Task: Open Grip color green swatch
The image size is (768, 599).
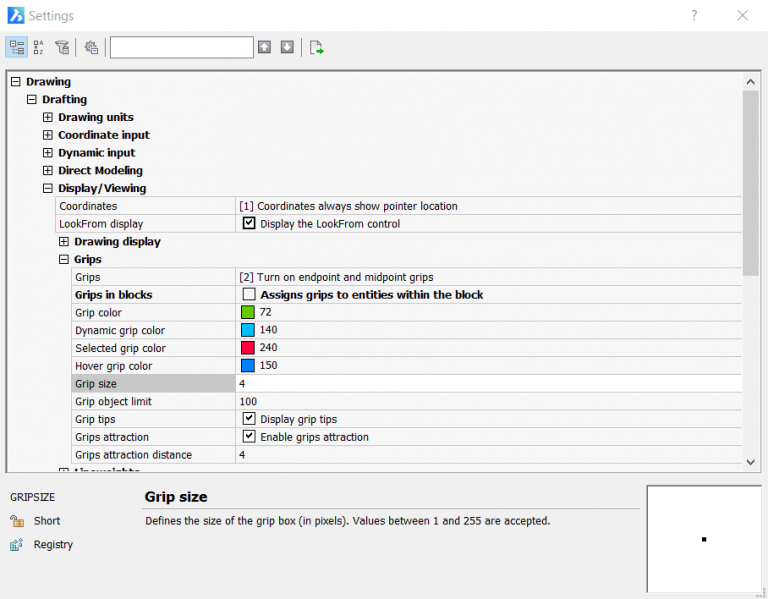Action: click(x=248, y=312)
